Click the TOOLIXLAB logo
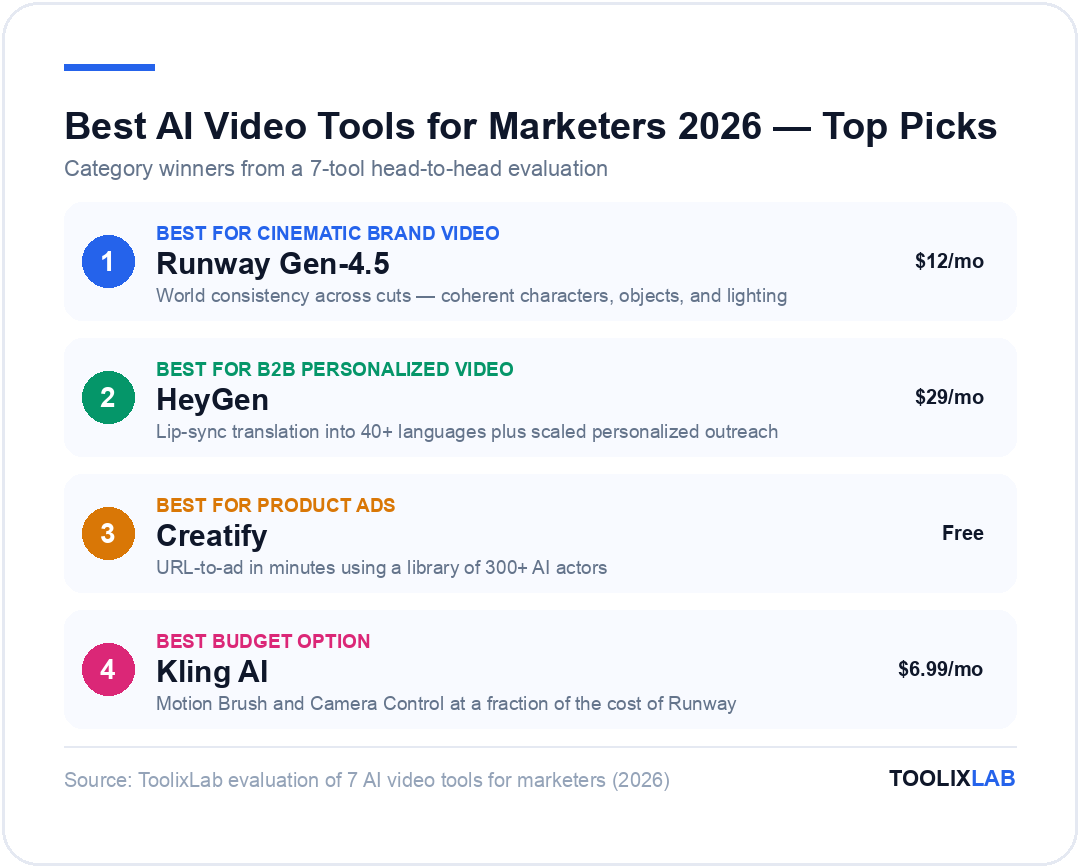This screenshot has width=1080, height=868. tap(952, 778)
